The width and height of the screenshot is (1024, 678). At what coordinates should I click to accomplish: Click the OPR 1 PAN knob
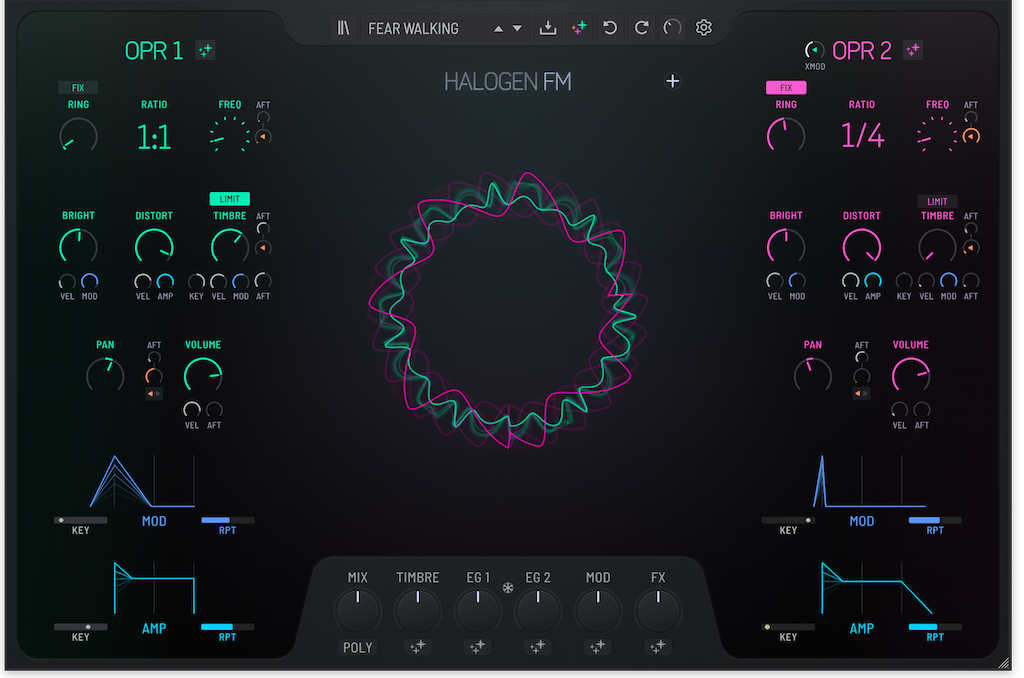[x=105, y=376]
